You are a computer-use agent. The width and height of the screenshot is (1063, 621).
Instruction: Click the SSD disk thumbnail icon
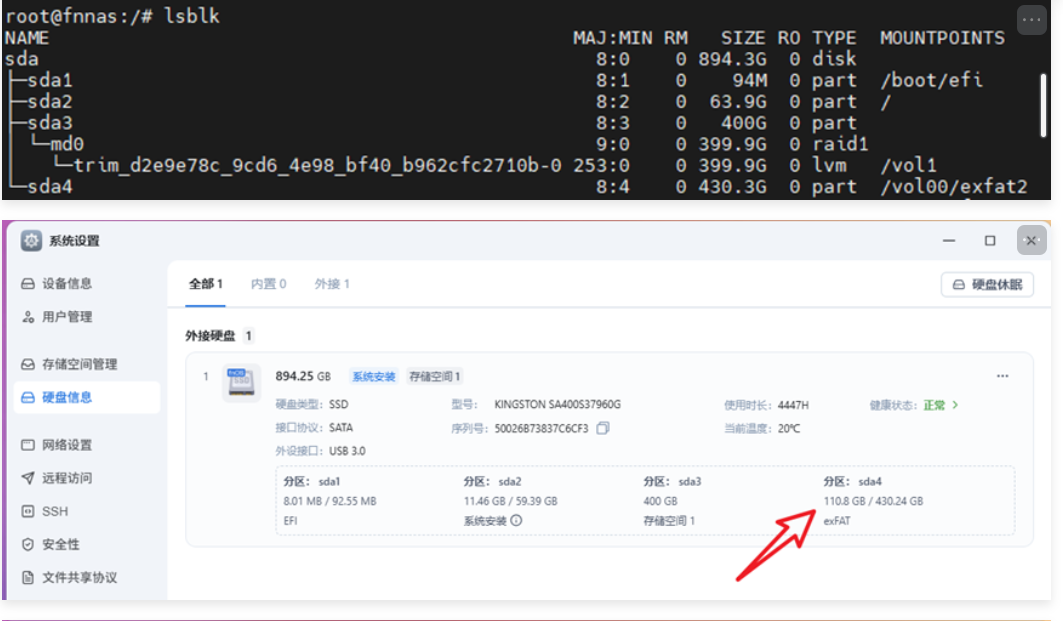point(241,383)
